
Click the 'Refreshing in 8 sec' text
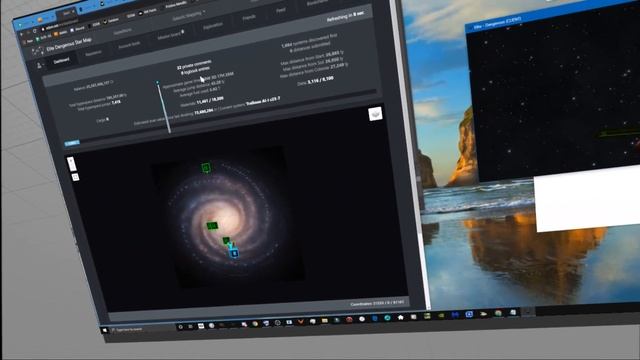[x=344, y=16]
